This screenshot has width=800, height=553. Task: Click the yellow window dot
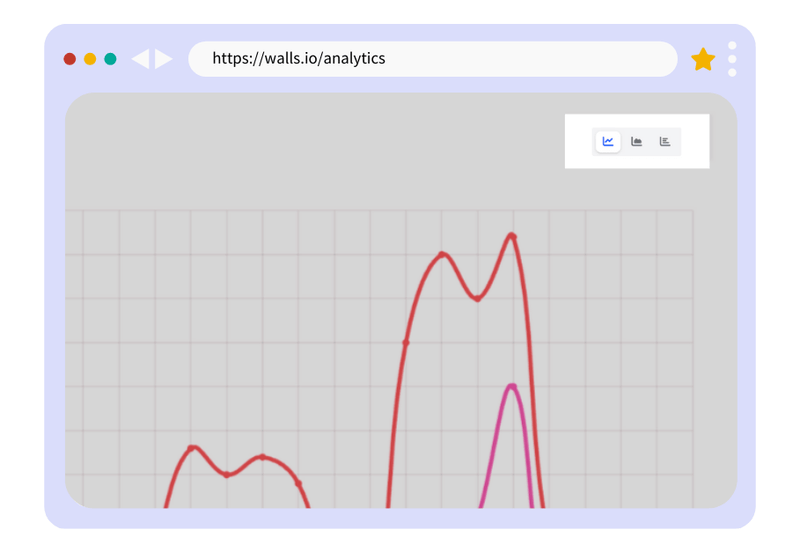point(90,59)
